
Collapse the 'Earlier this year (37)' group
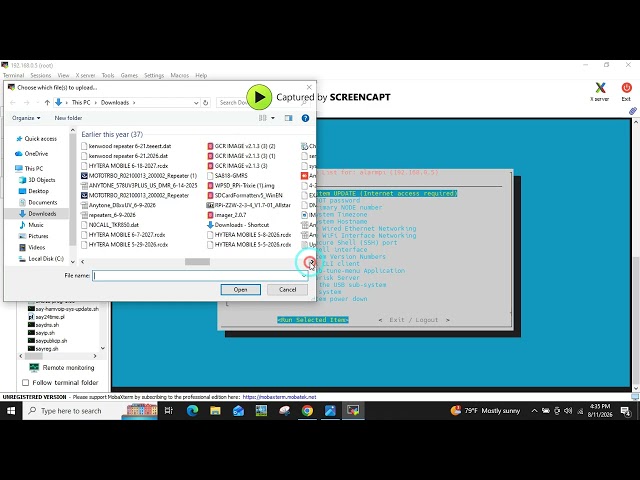(x=112, y=134)
